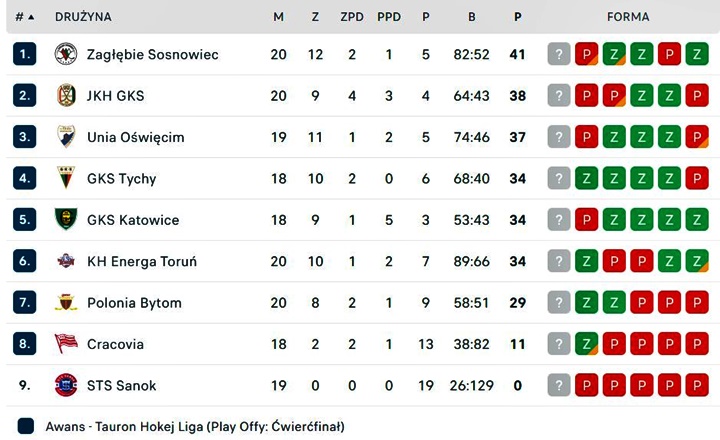Click the Unia Oświęcim team logo

coord(66,137)
